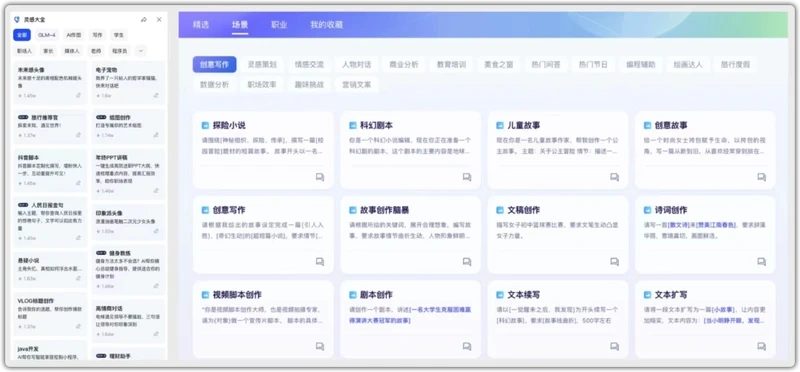The height and width of the screenshot is (372, 800).
Task: Click the chat icon on 探险小说 card
Action: [320, 177]
